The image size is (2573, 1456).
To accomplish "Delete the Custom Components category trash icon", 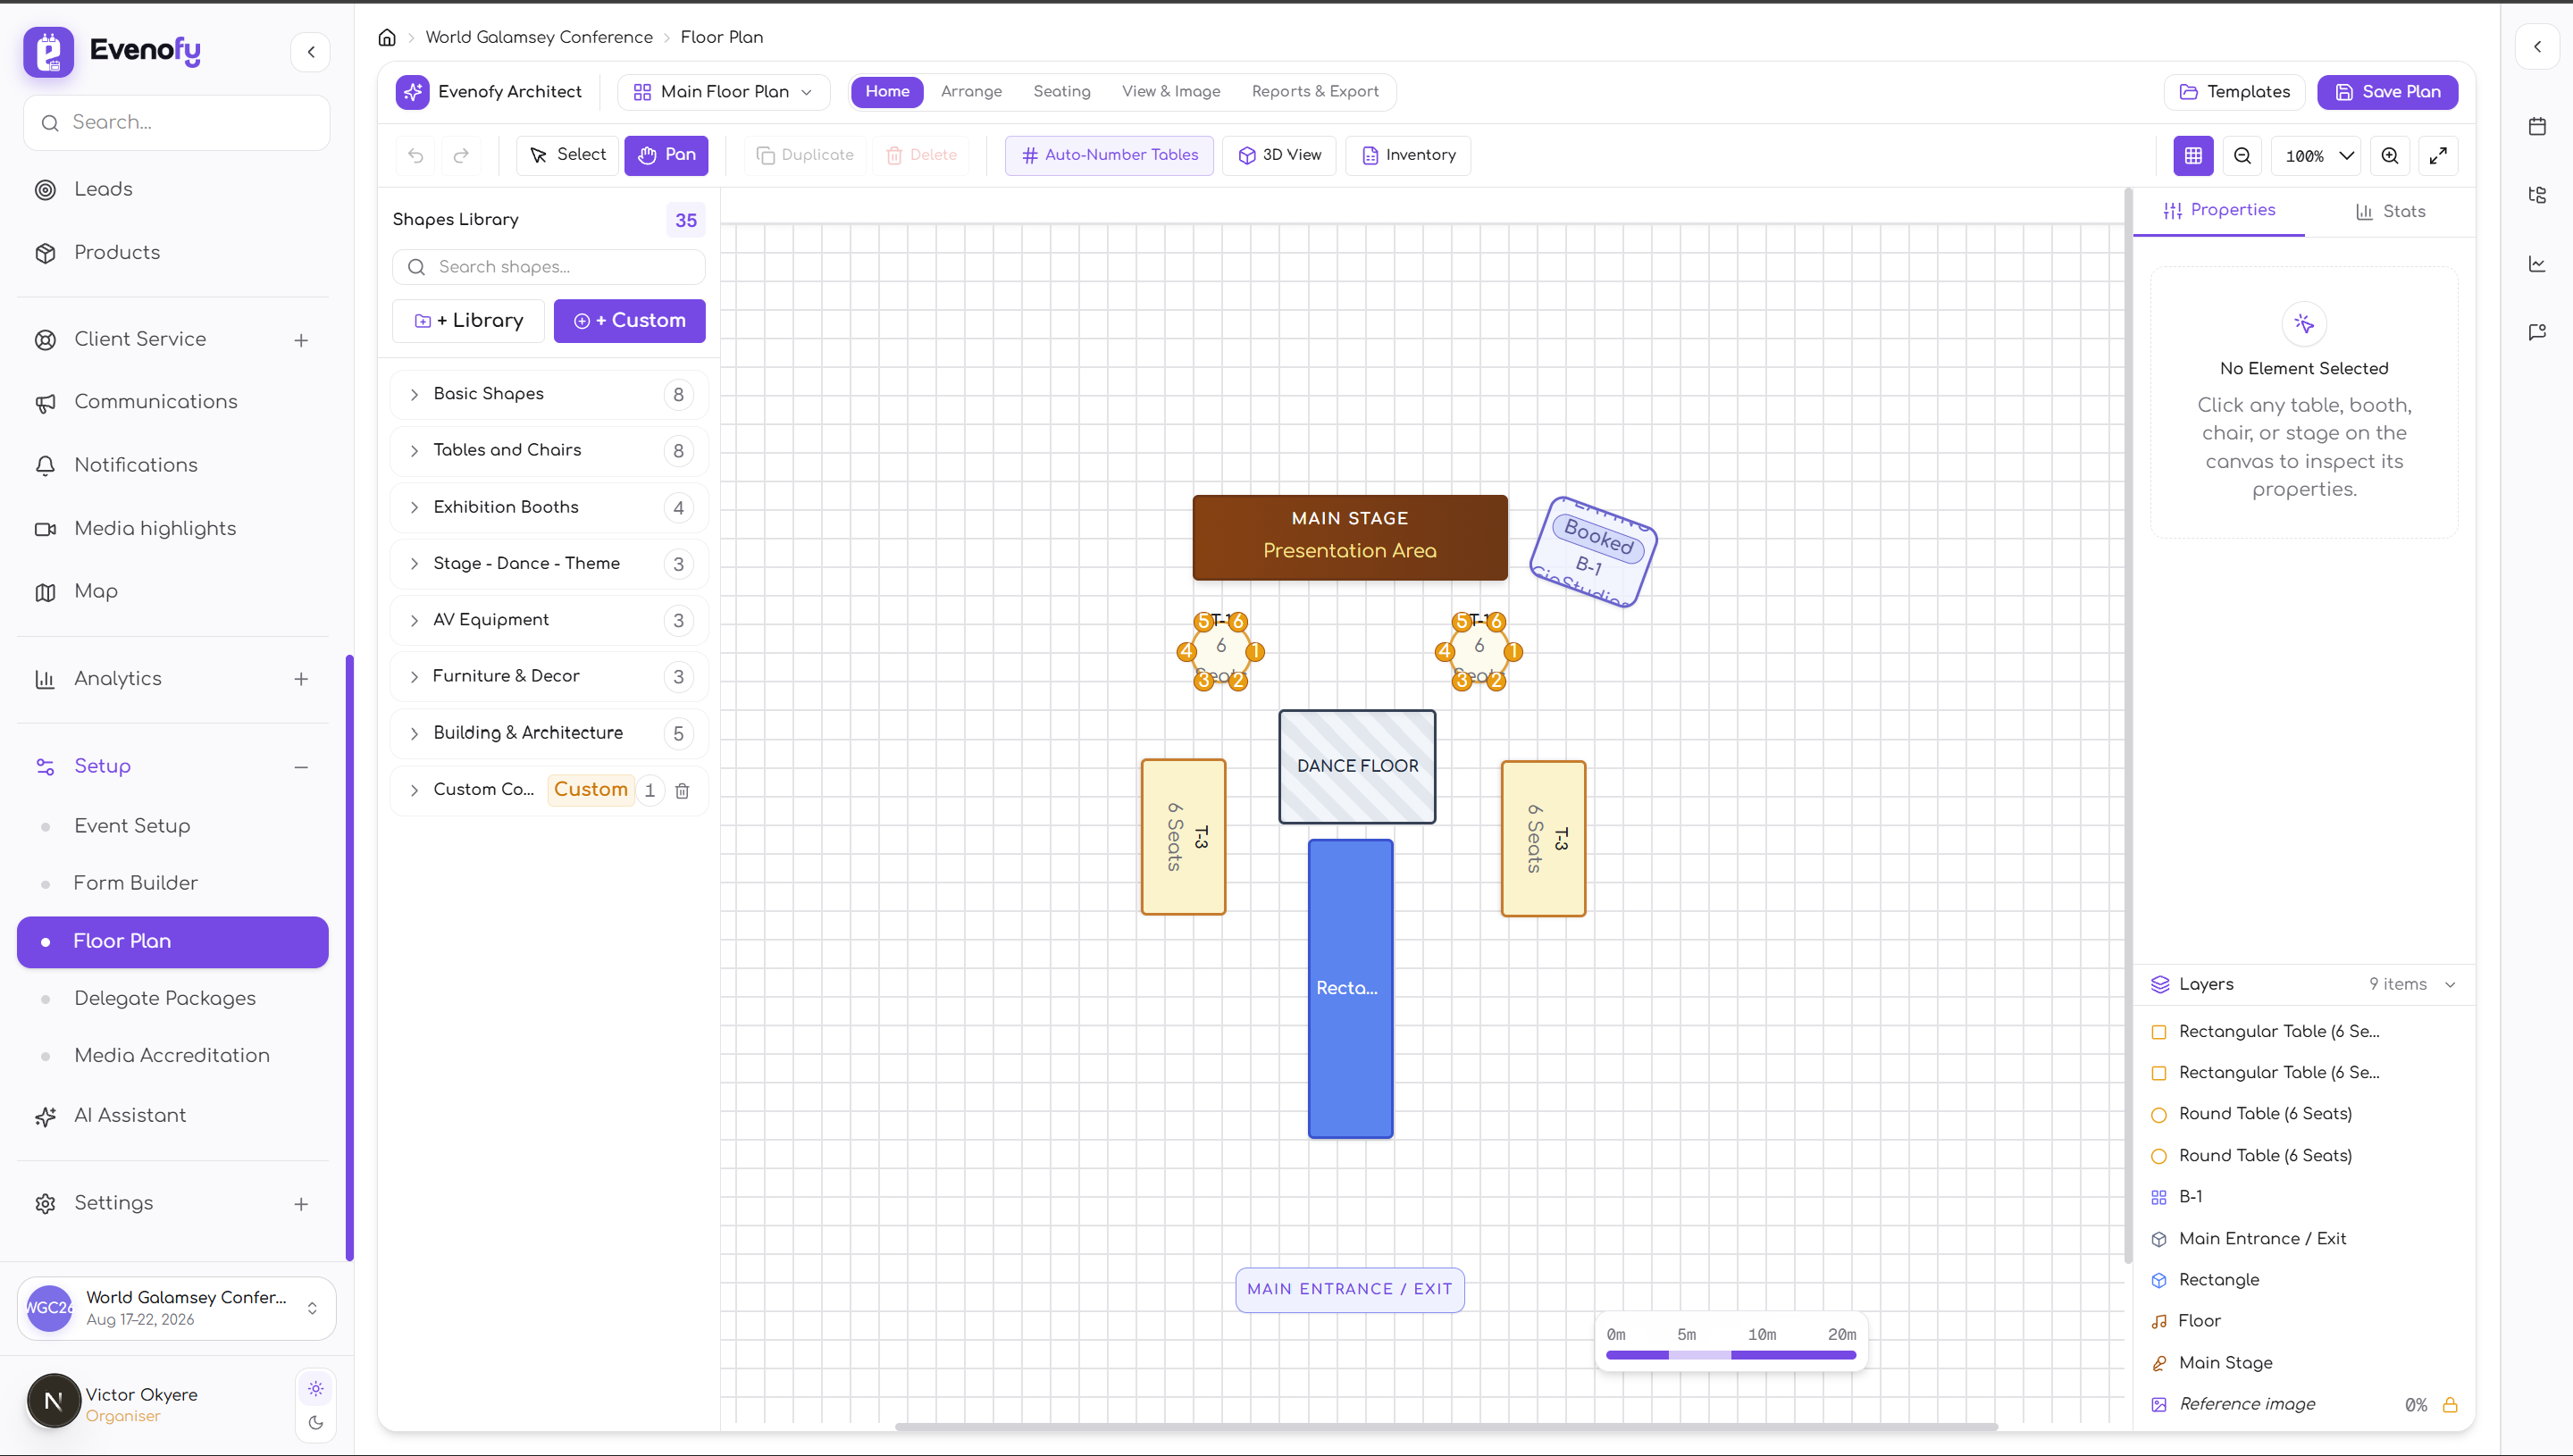I will 682,790.
